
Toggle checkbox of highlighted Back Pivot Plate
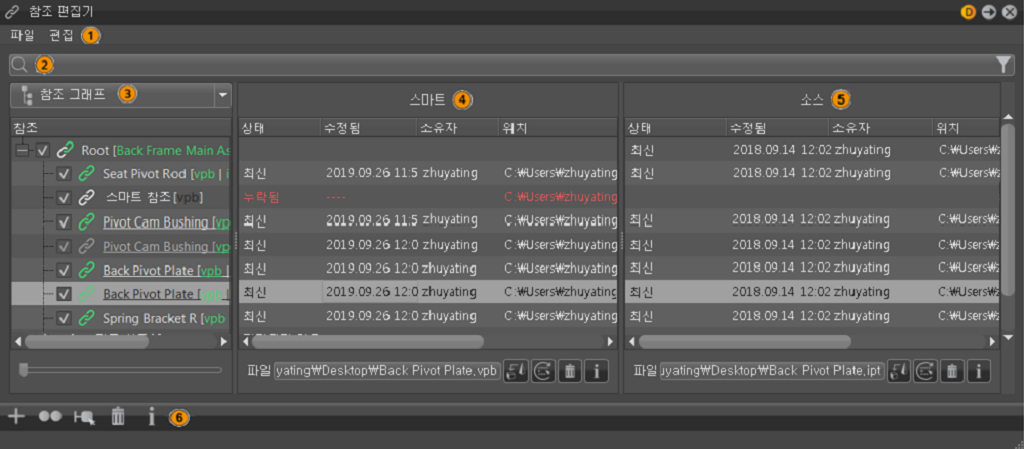tap(63, 294)
